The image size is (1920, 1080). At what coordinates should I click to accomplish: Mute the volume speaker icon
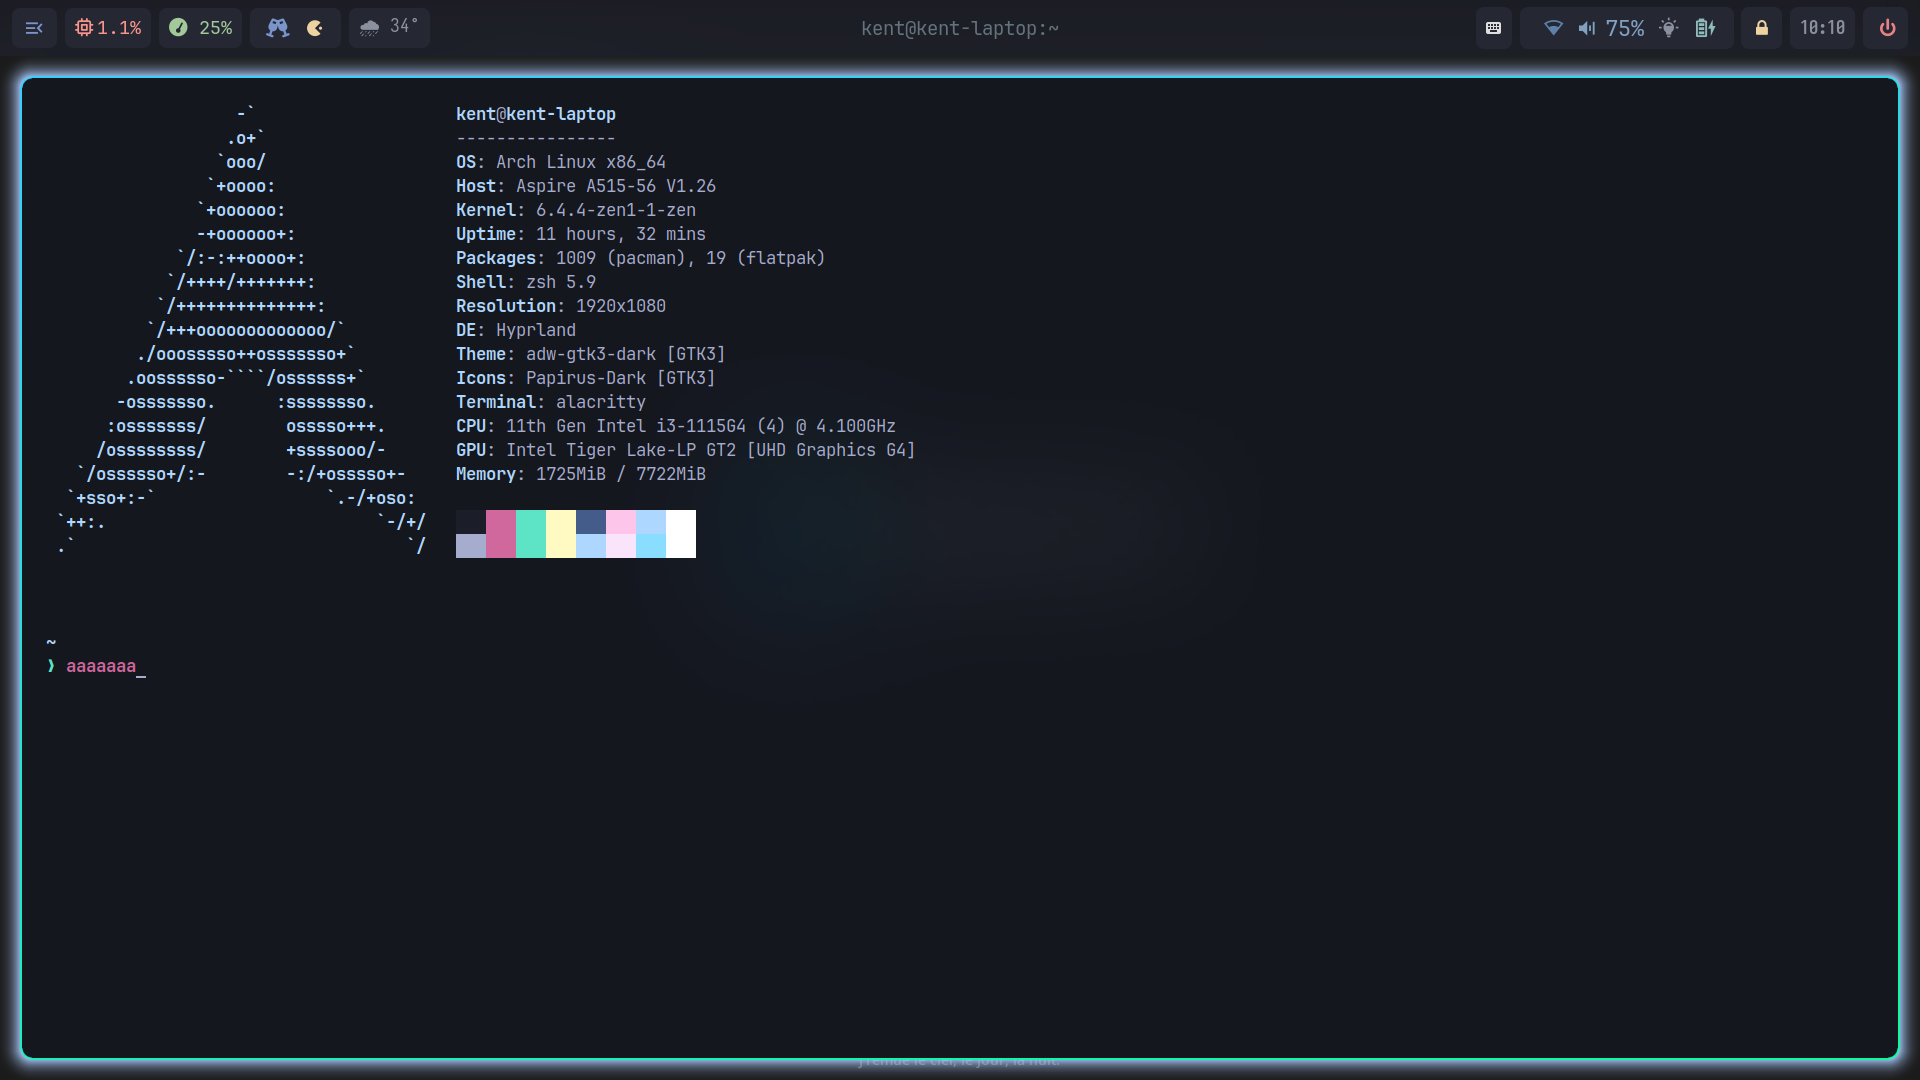click(1587, 28)
